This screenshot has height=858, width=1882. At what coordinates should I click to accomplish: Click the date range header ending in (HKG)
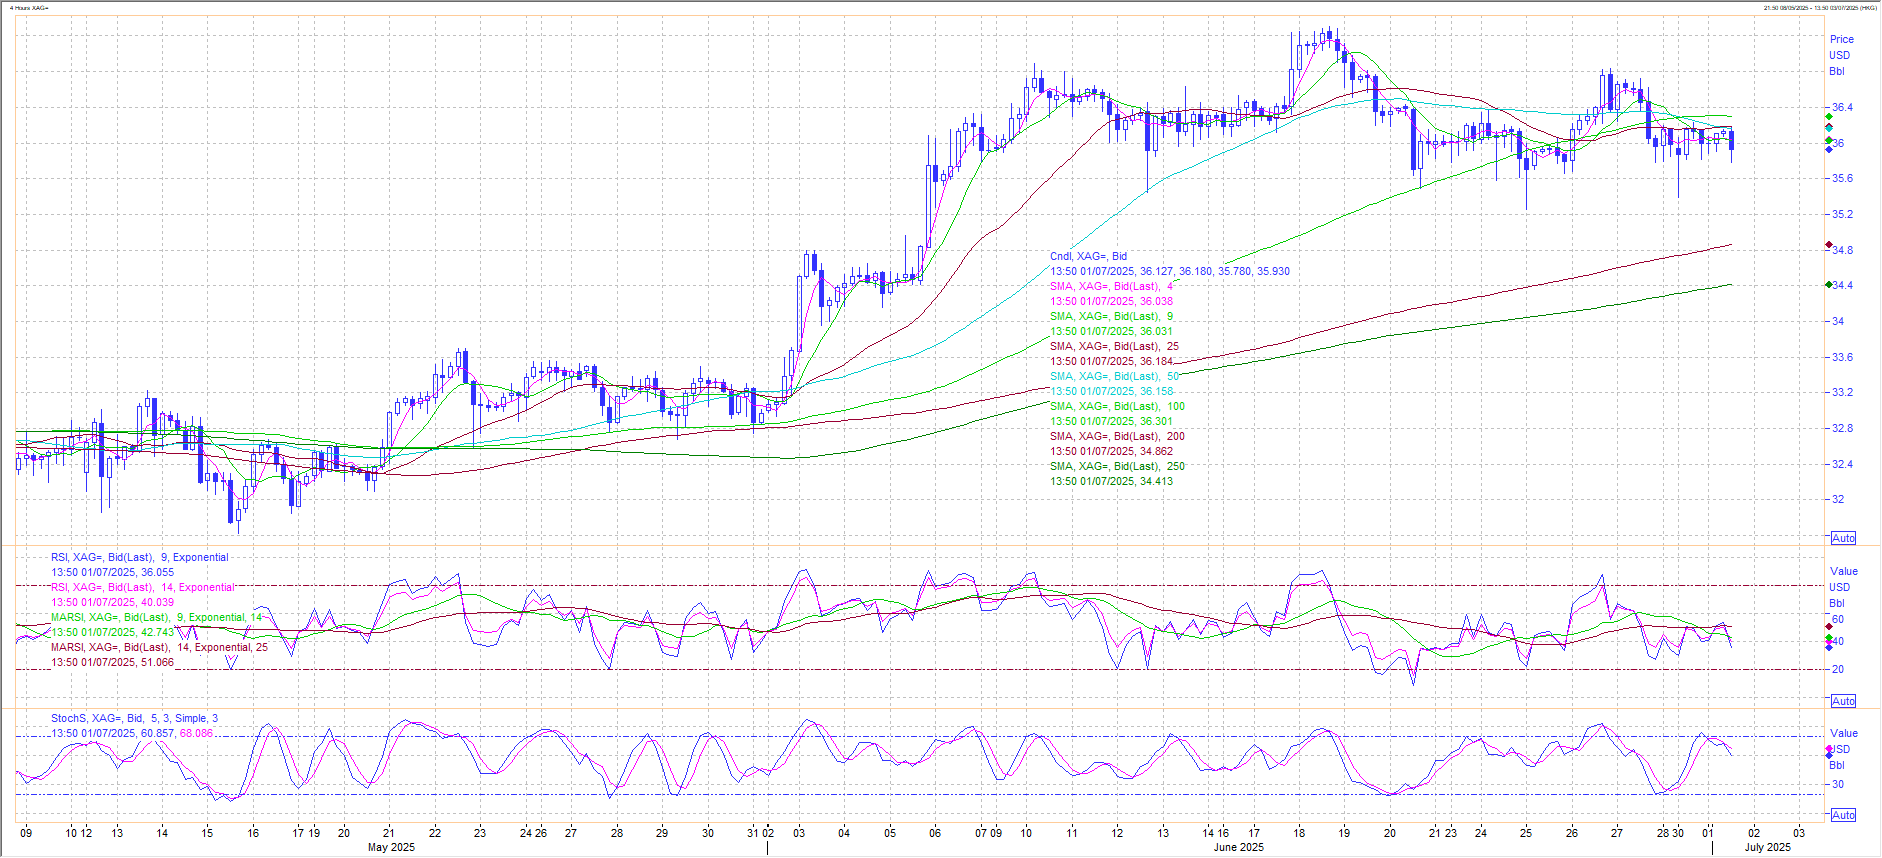1819,8
